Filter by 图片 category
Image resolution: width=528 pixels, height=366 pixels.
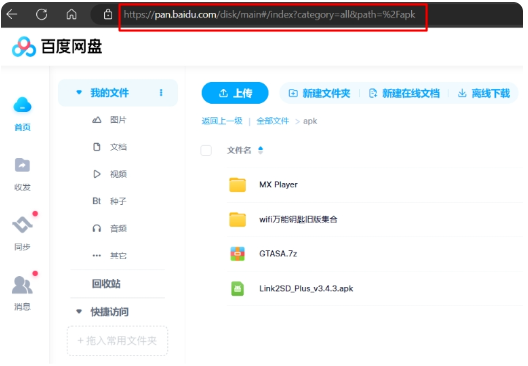118,120
